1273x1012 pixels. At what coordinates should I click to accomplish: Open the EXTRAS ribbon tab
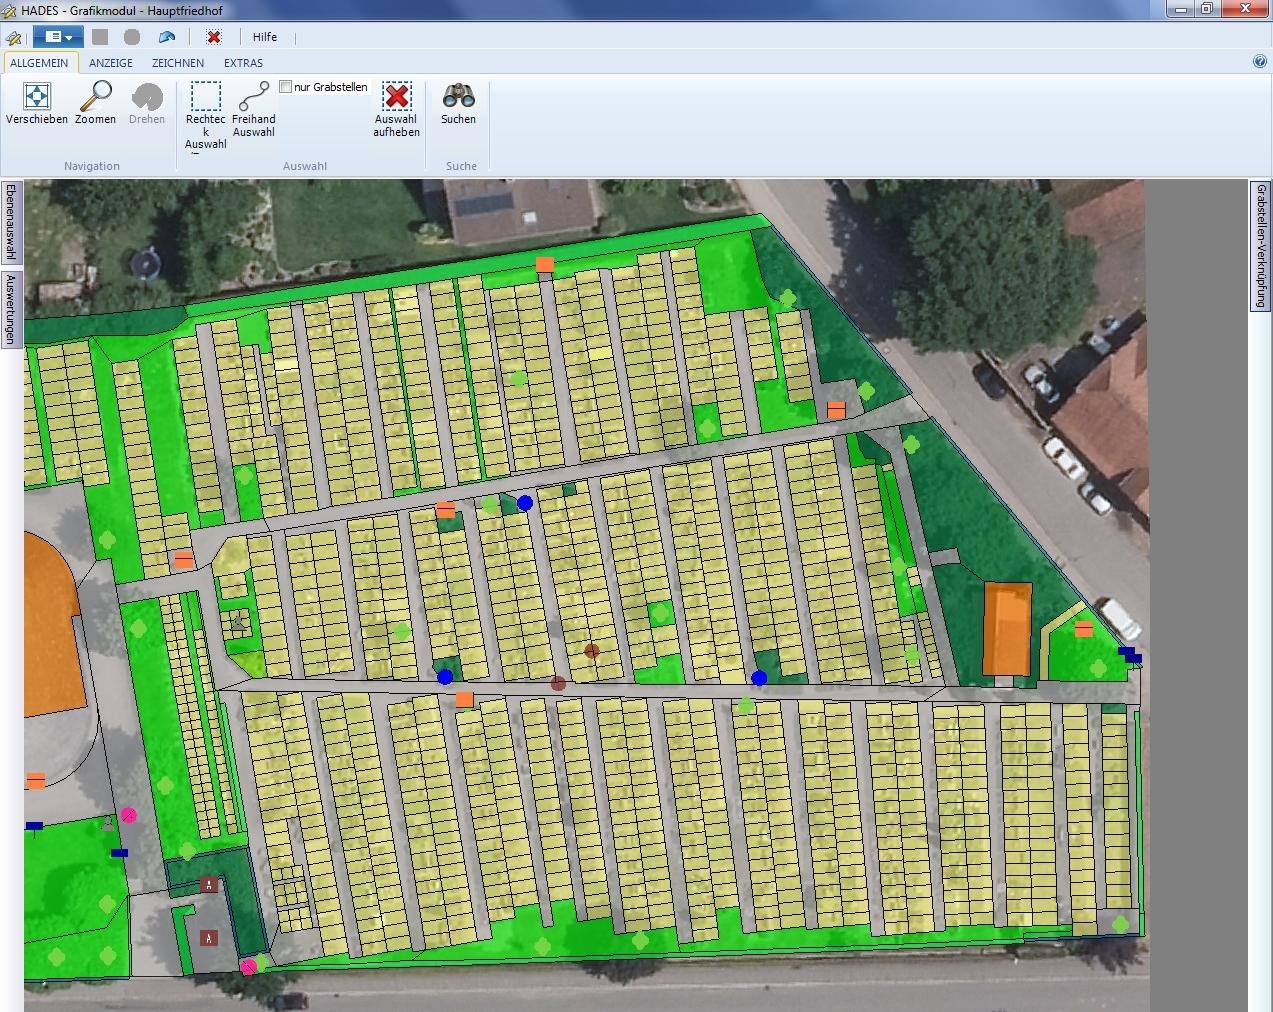[244, 63]
